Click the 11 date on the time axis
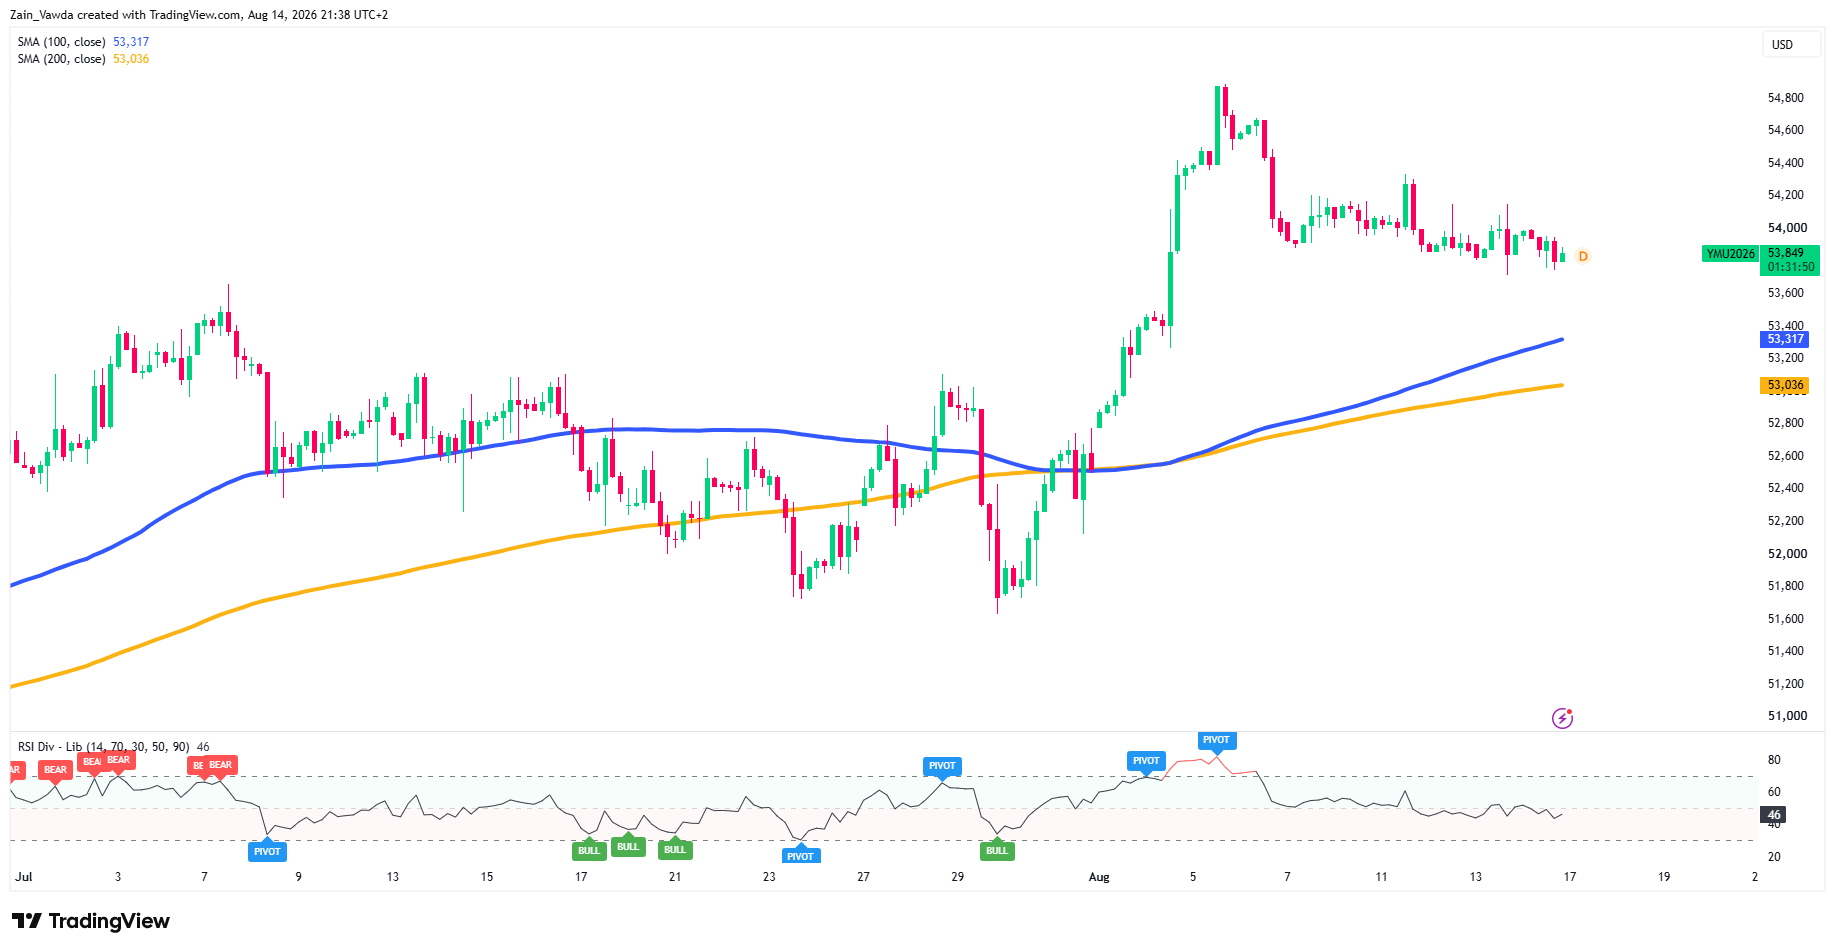 click(x=1381, y=877)
